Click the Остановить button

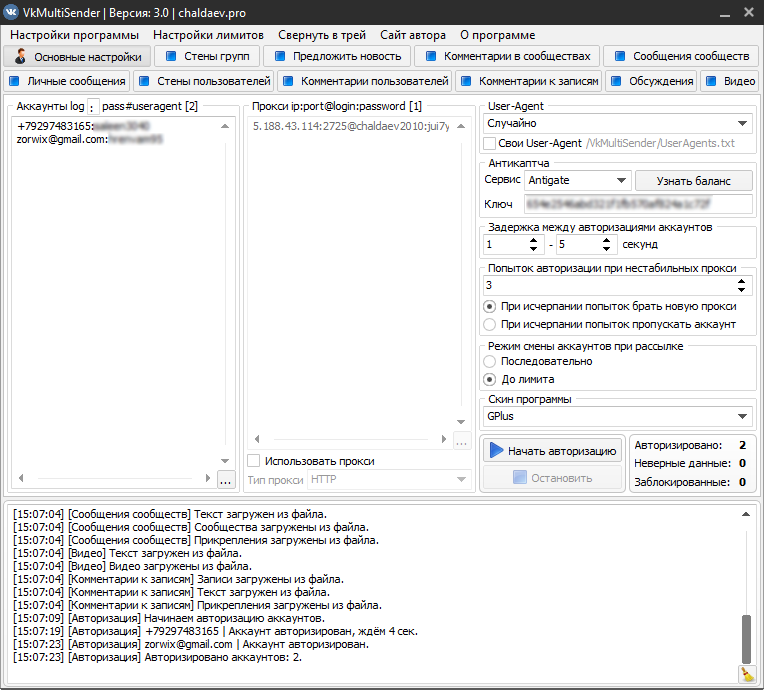click(x=553, y=478)
